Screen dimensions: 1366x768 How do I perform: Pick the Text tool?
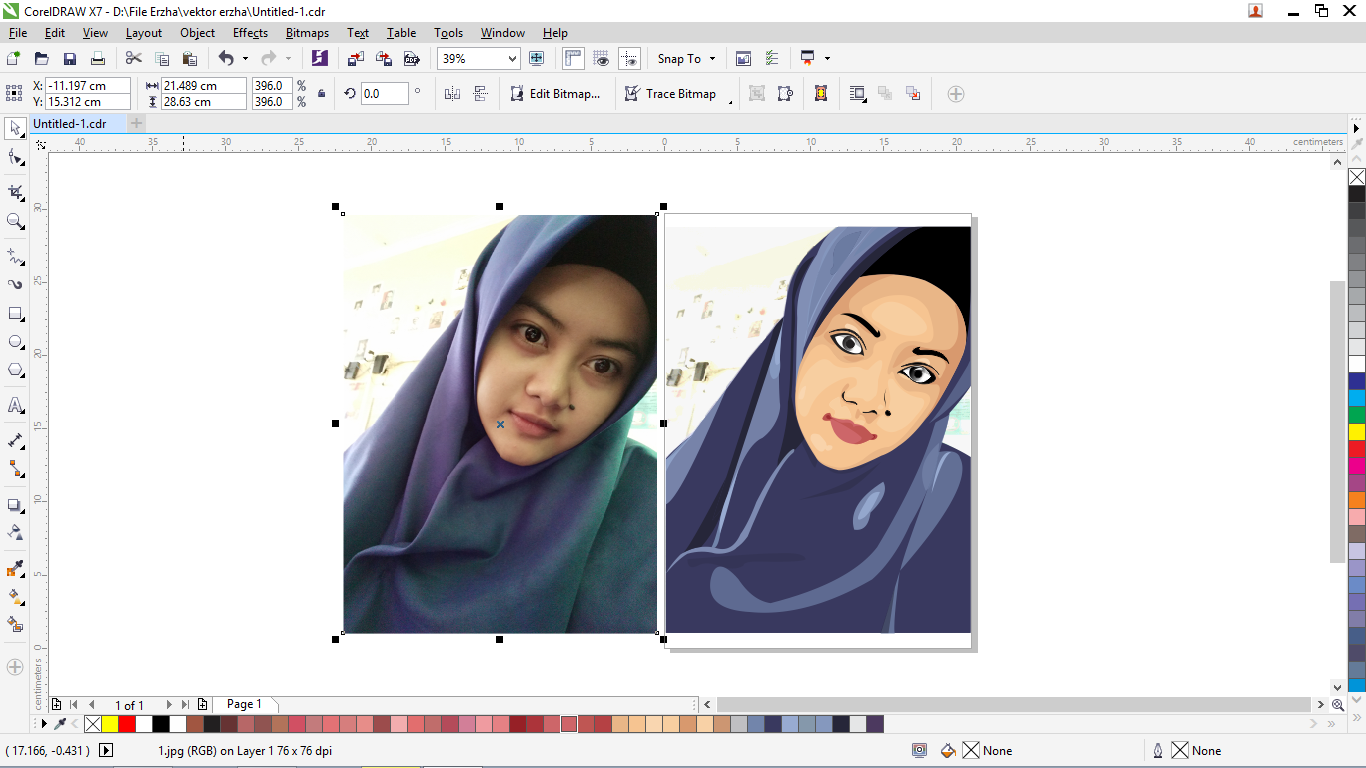tap(15, 405)
